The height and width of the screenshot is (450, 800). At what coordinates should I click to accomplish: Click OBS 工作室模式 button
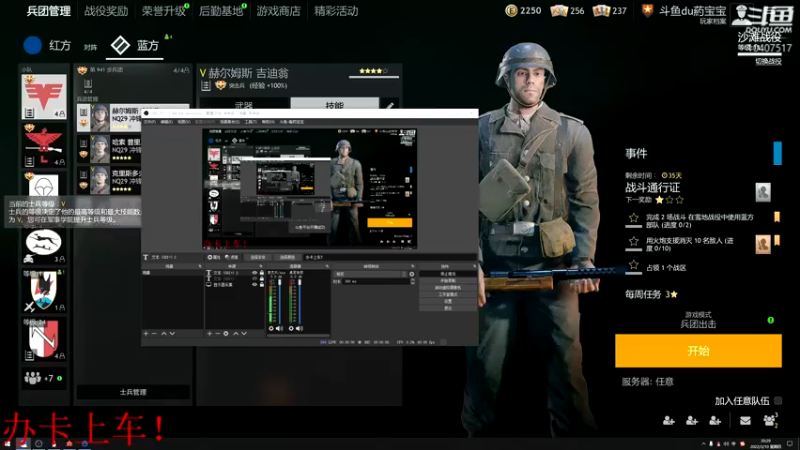coord(448,294)
